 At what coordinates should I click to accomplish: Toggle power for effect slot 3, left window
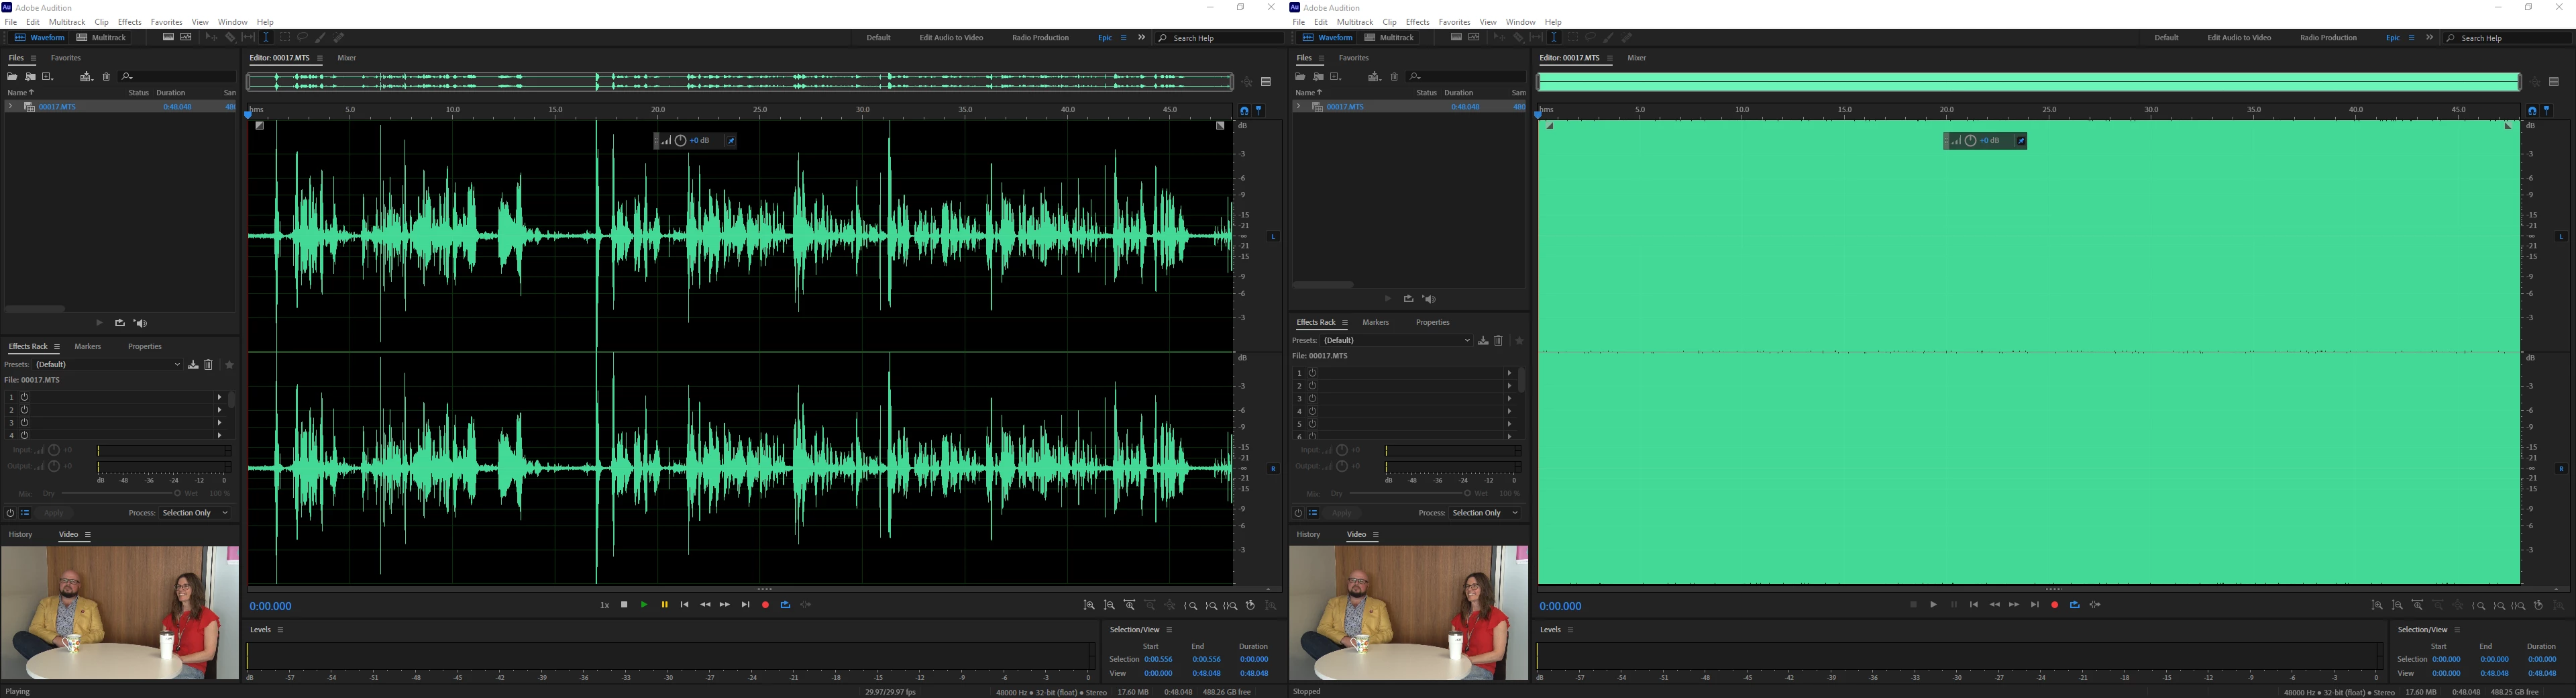[x=25, y=423]
